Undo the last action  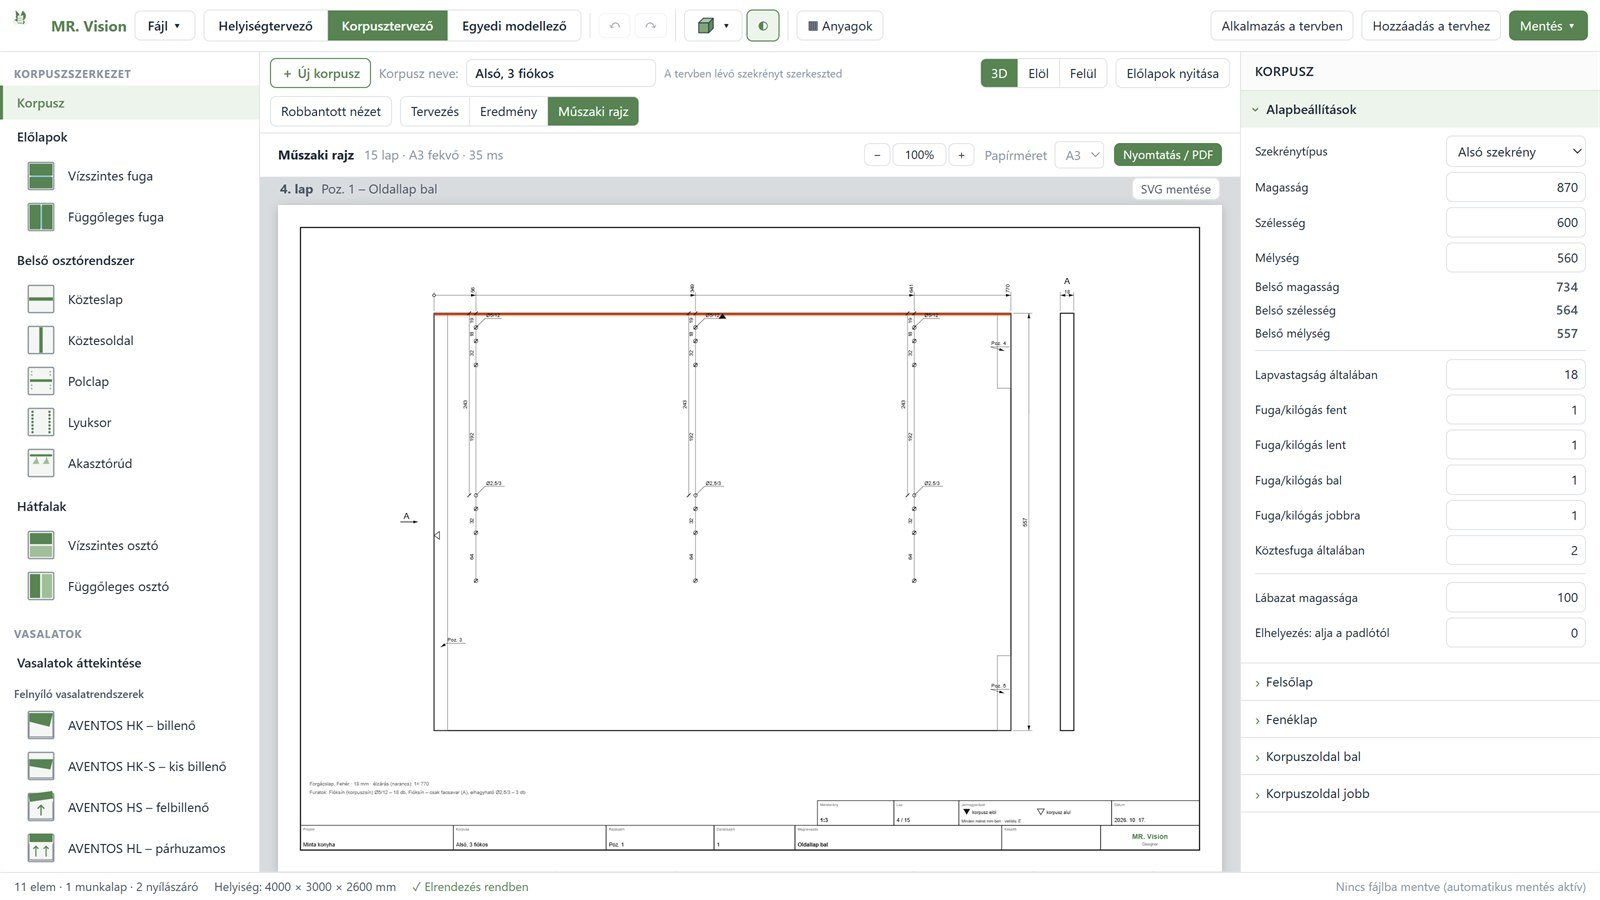[615, 26]
